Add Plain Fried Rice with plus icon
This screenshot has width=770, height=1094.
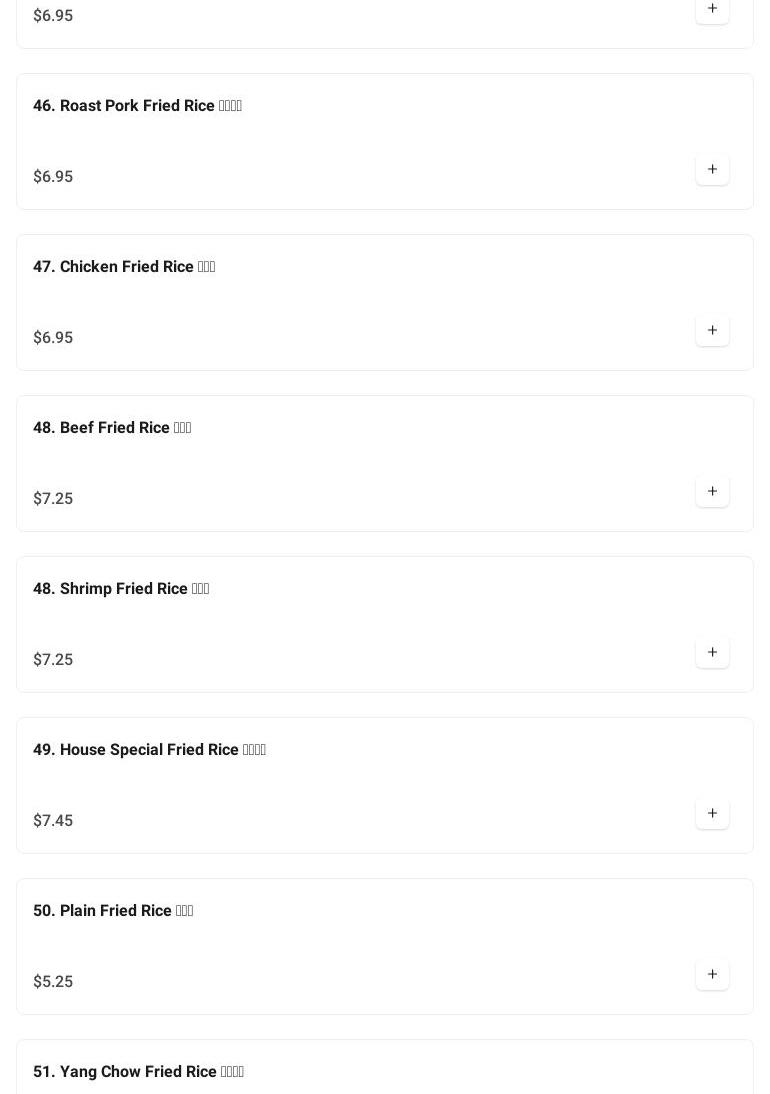(712, 975)
